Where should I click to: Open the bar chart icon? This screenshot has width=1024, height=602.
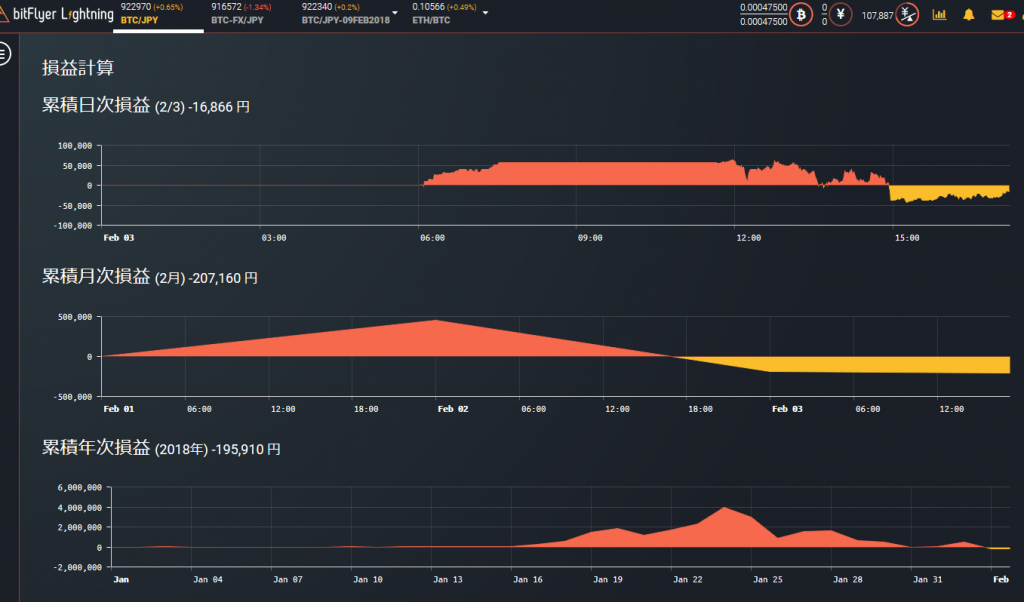point(939,15)
